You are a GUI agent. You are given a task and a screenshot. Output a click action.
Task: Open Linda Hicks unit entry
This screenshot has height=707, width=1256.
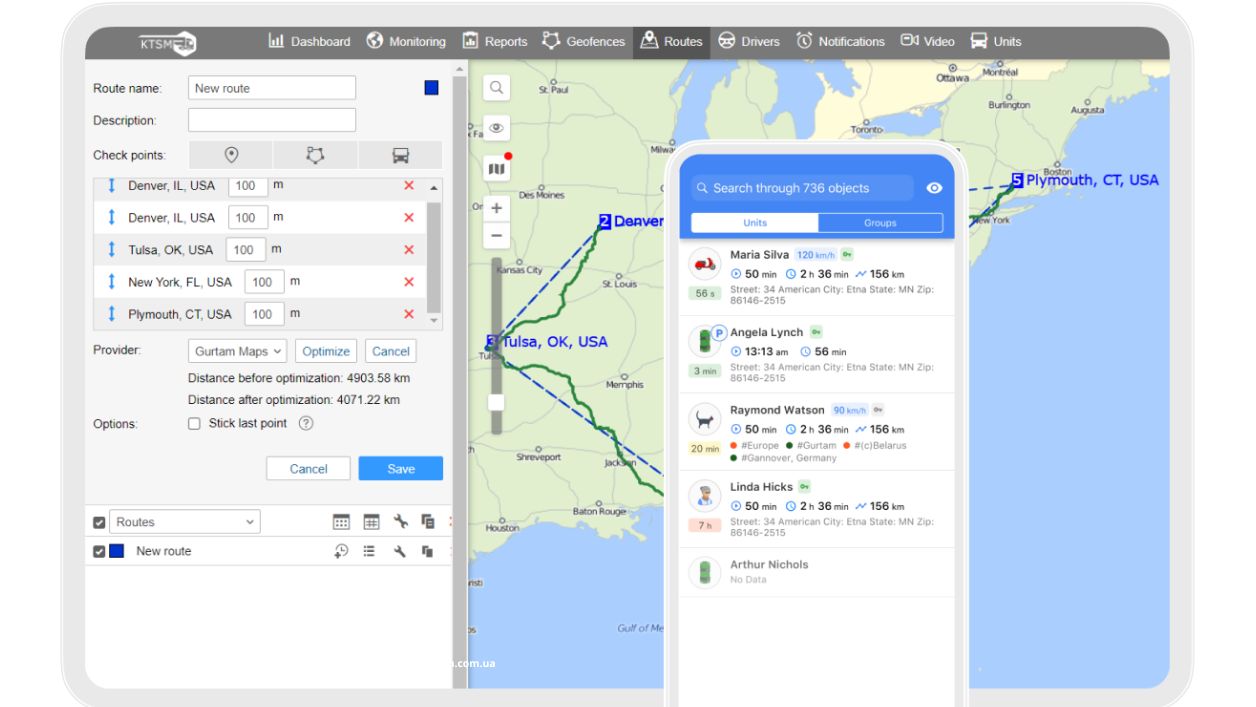(x=817, y=508)
